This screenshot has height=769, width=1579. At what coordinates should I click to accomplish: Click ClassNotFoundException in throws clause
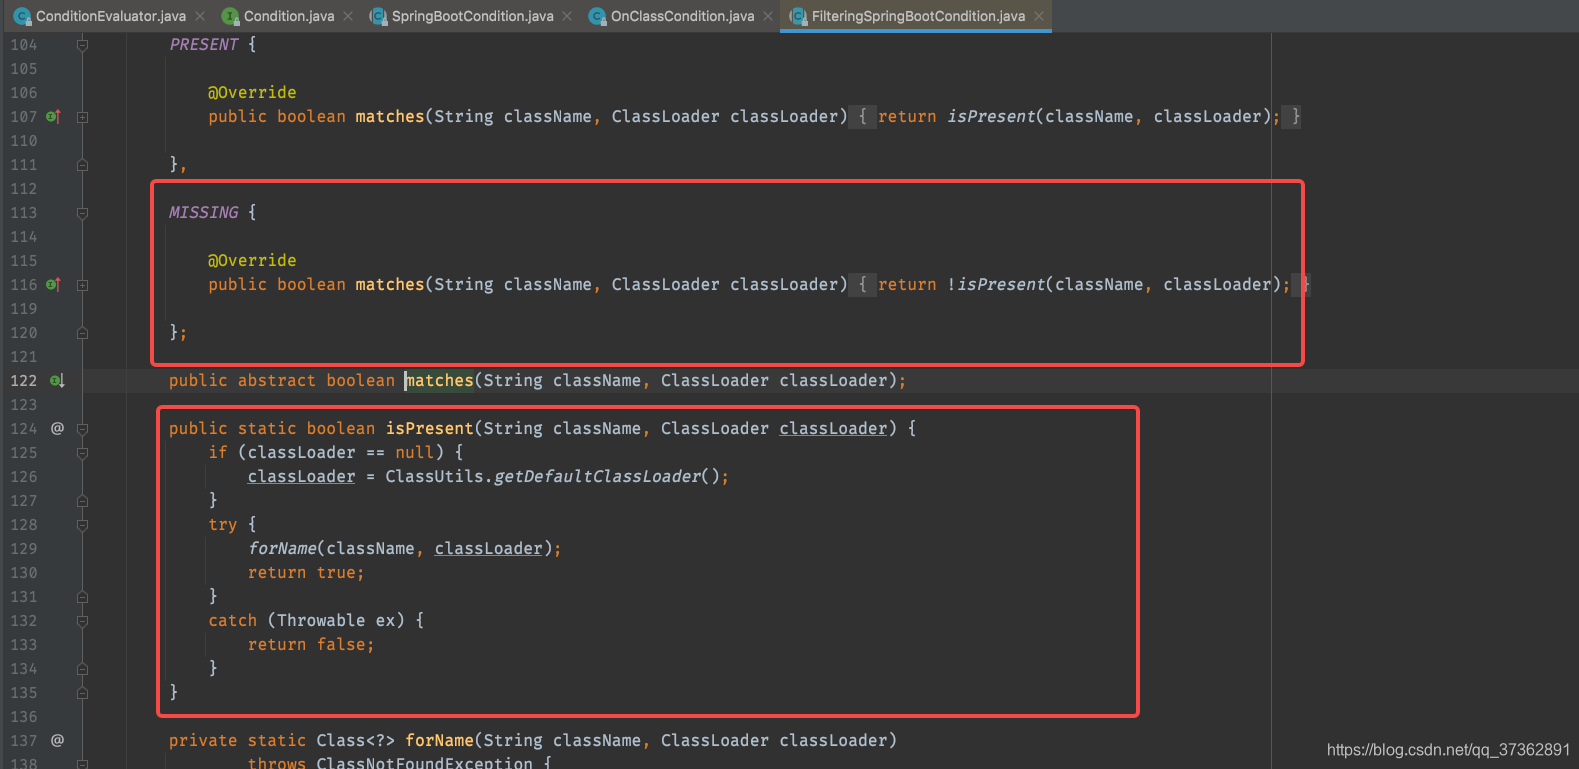(424, 762)
